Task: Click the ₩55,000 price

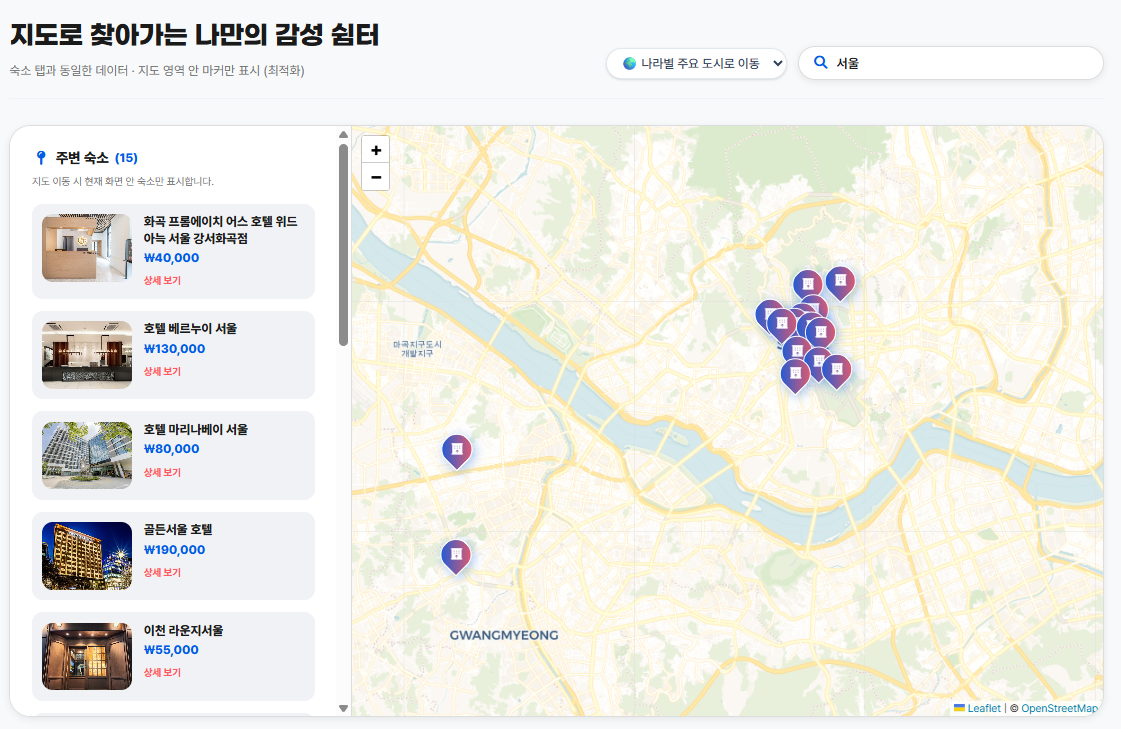Action: 172,650
